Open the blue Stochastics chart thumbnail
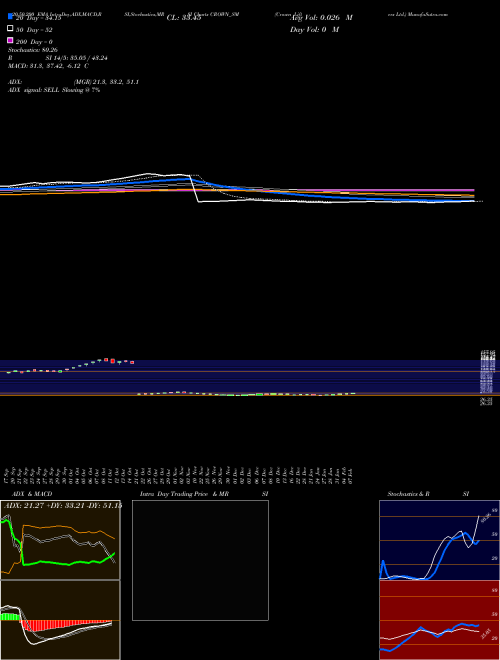The height and width of the screenshot is (660, 500). (x=439, y=540)
